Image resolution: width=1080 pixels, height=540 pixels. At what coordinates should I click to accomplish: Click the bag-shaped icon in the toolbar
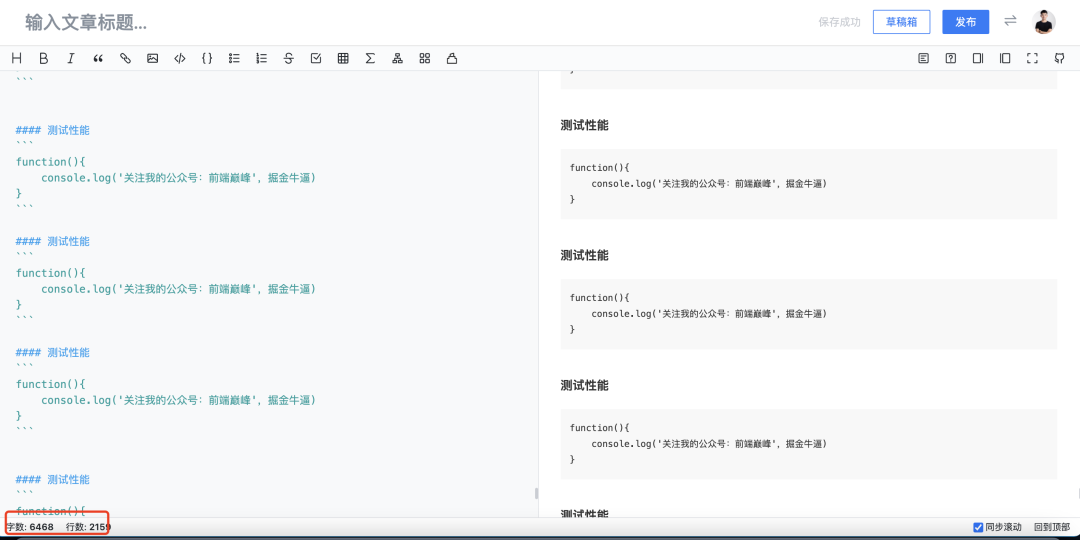click(452, 59)
